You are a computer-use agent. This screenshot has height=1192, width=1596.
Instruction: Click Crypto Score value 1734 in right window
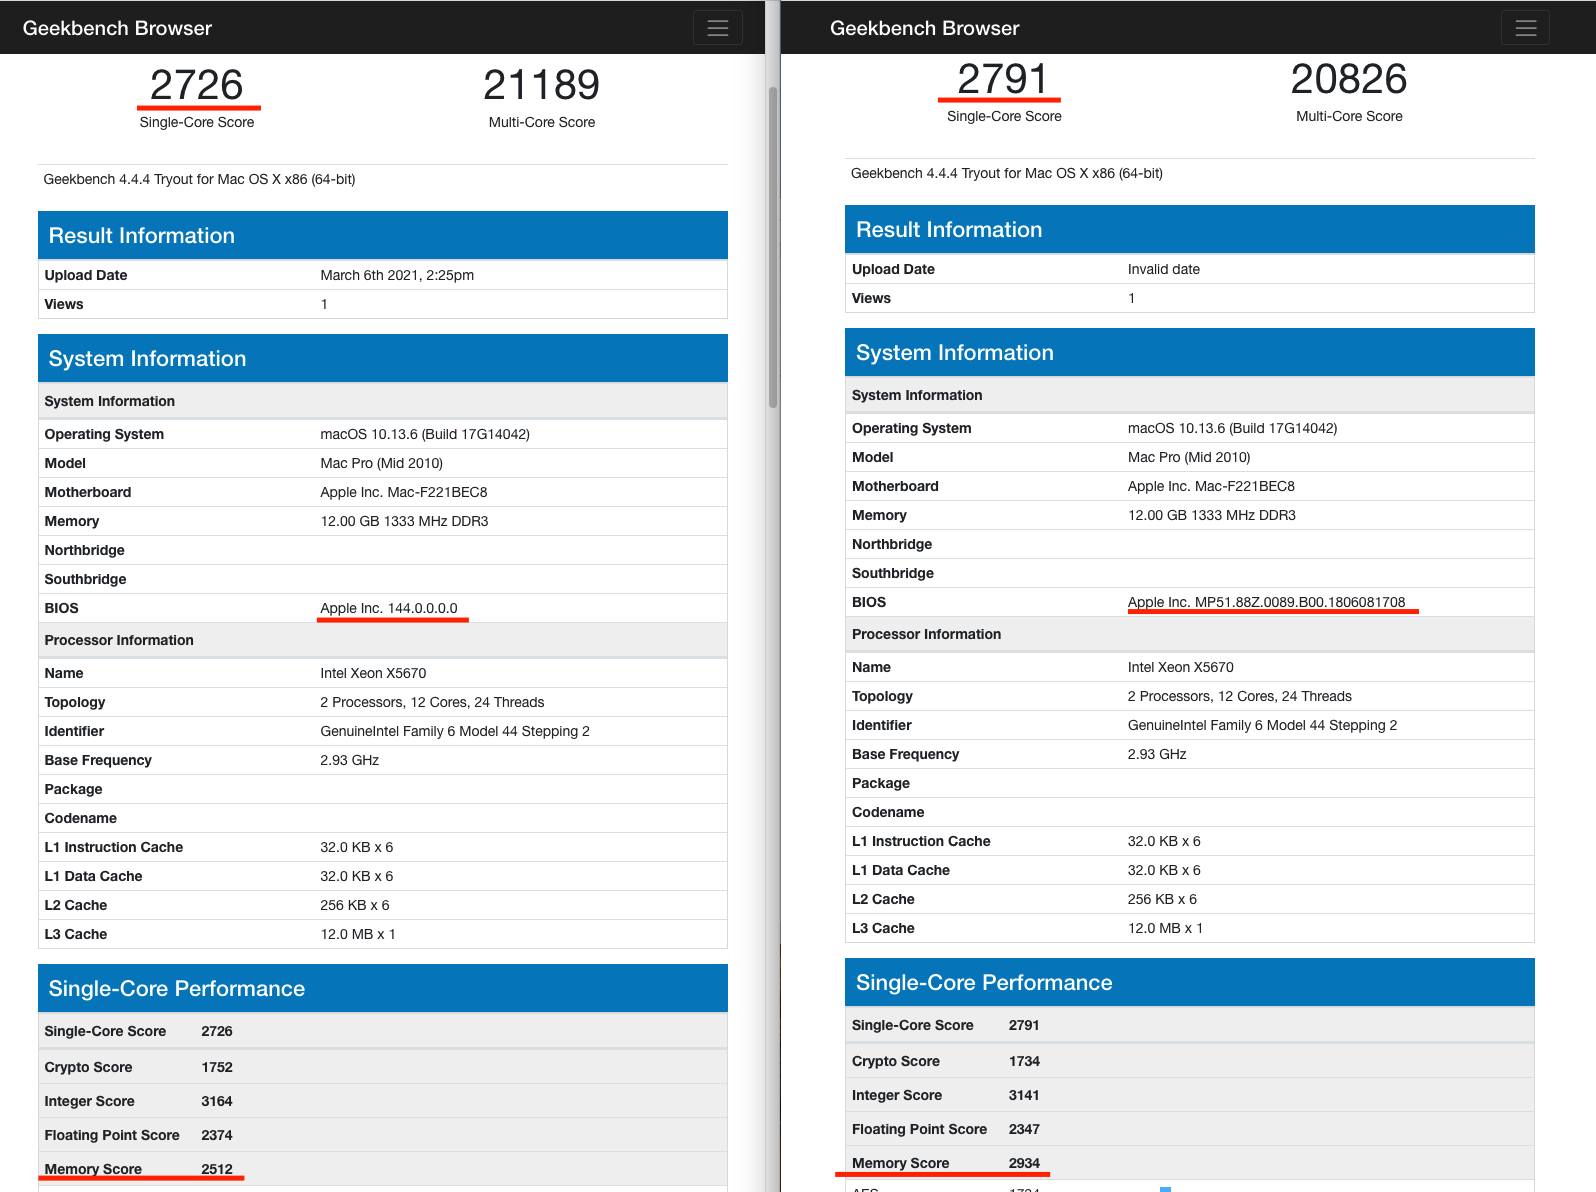1024,1061
